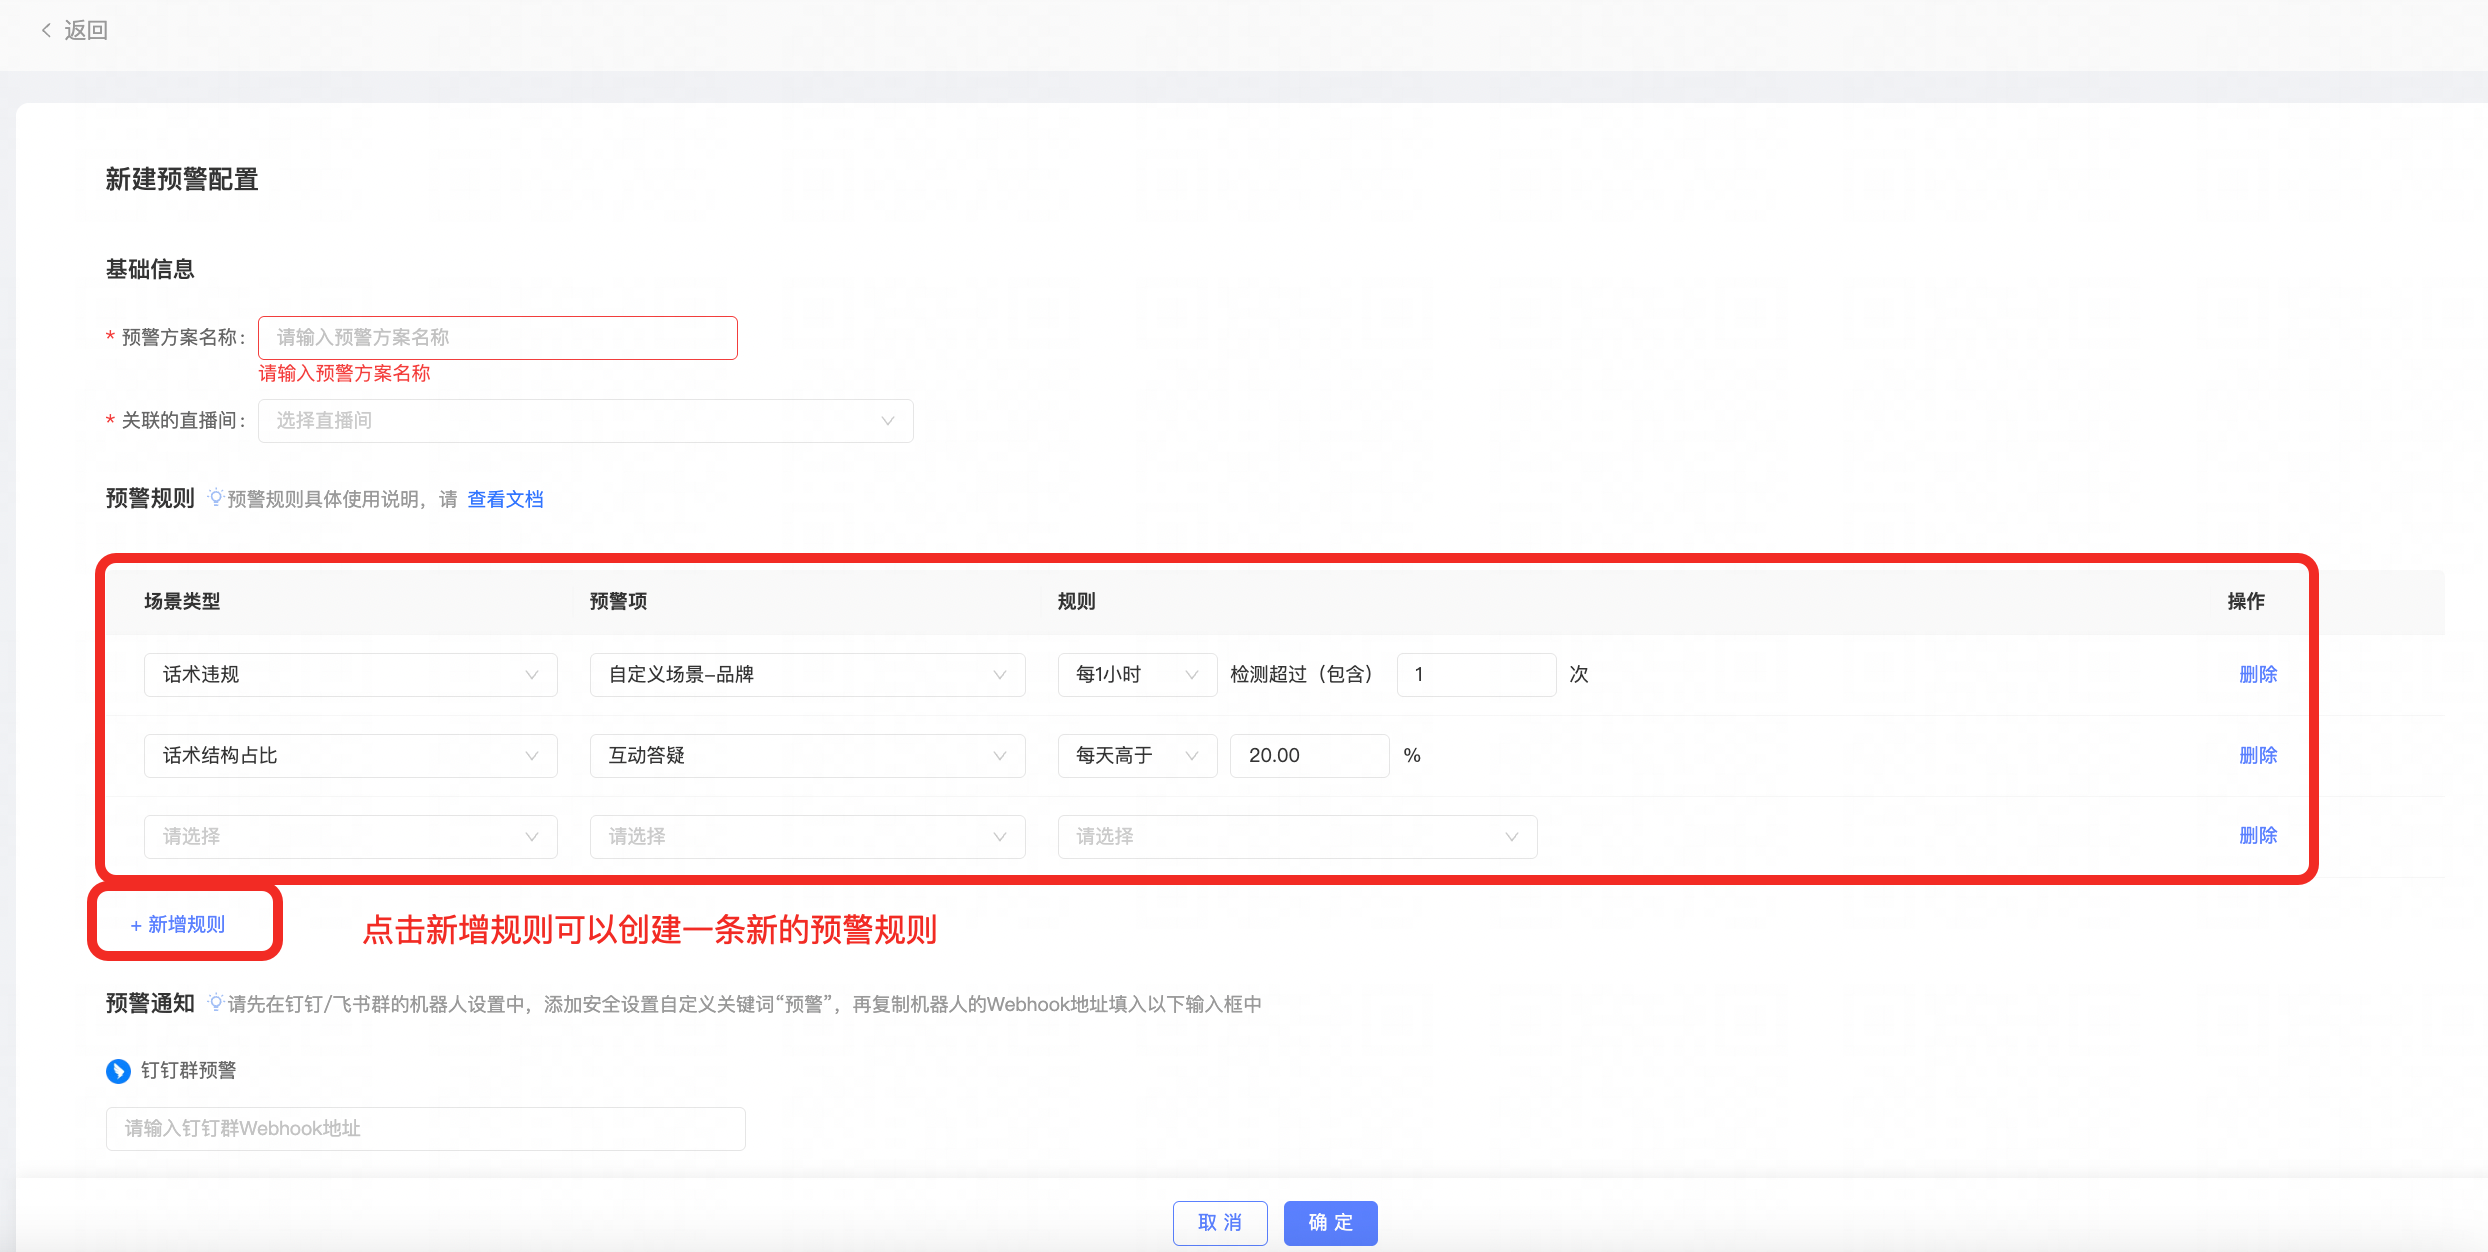Expand the 话术违规 scene type dropdown

[x=350, y=675]
